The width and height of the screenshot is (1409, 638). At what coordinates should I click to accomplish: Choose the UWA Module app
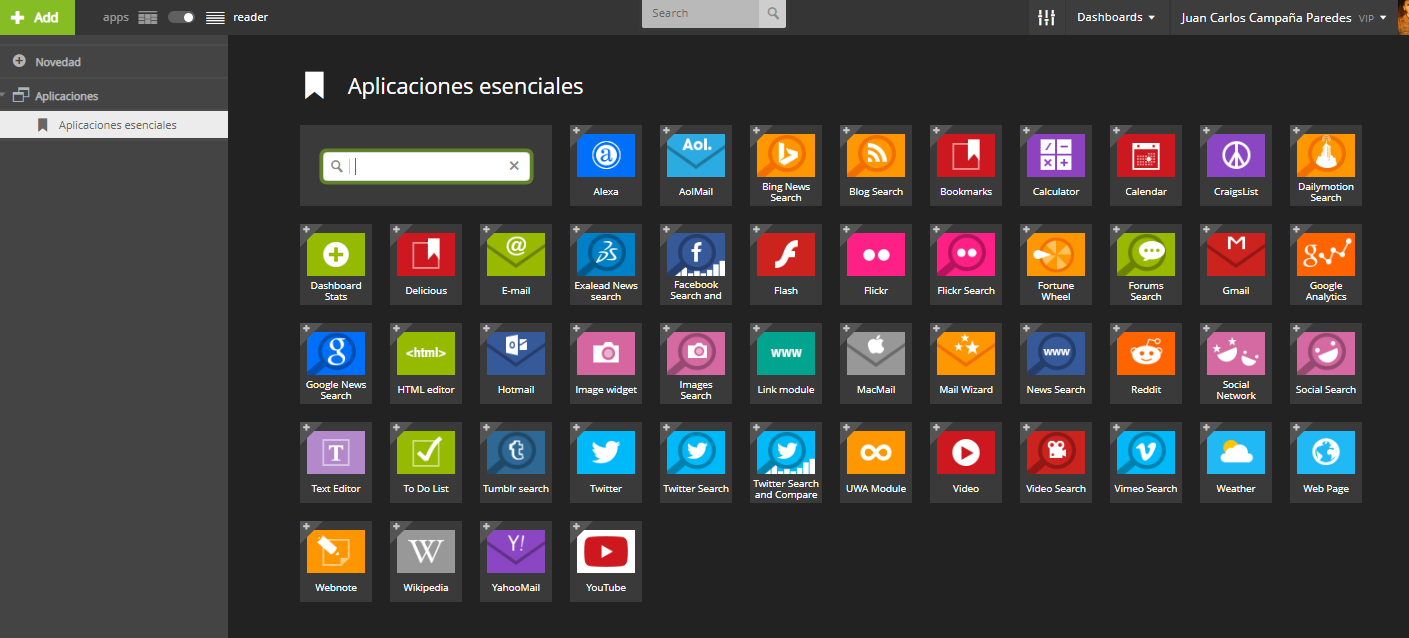(876, 462)
